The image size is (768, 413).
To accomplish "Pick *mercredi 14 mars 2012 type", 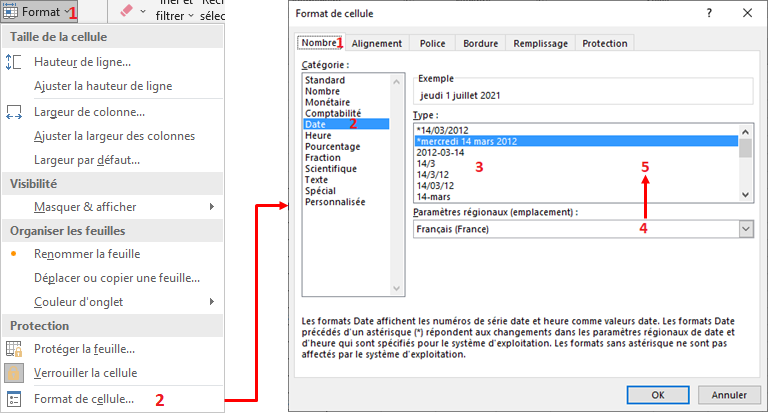I will pos(576,141).
